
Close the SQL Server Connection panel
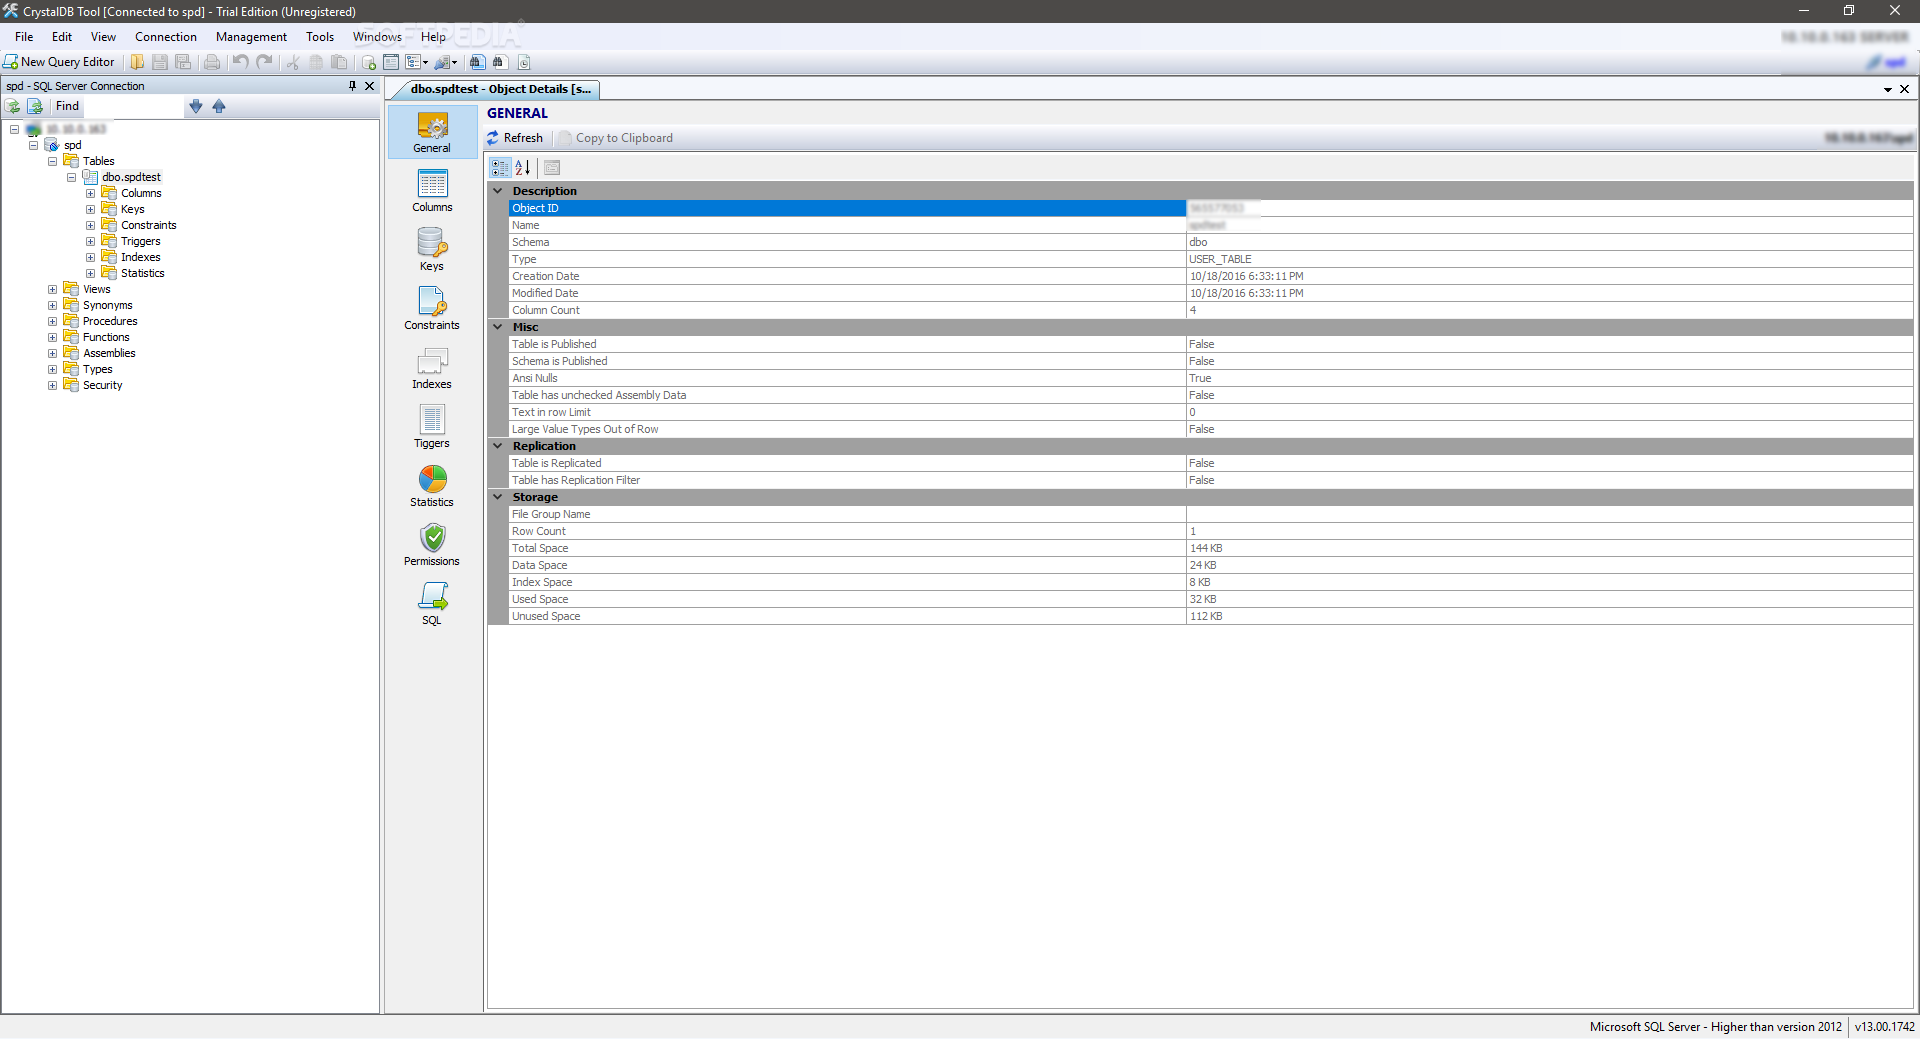(x=370, y=86)
